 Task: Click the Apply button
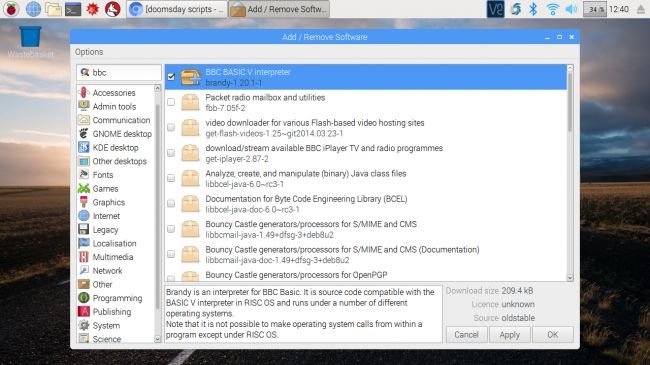509,334
